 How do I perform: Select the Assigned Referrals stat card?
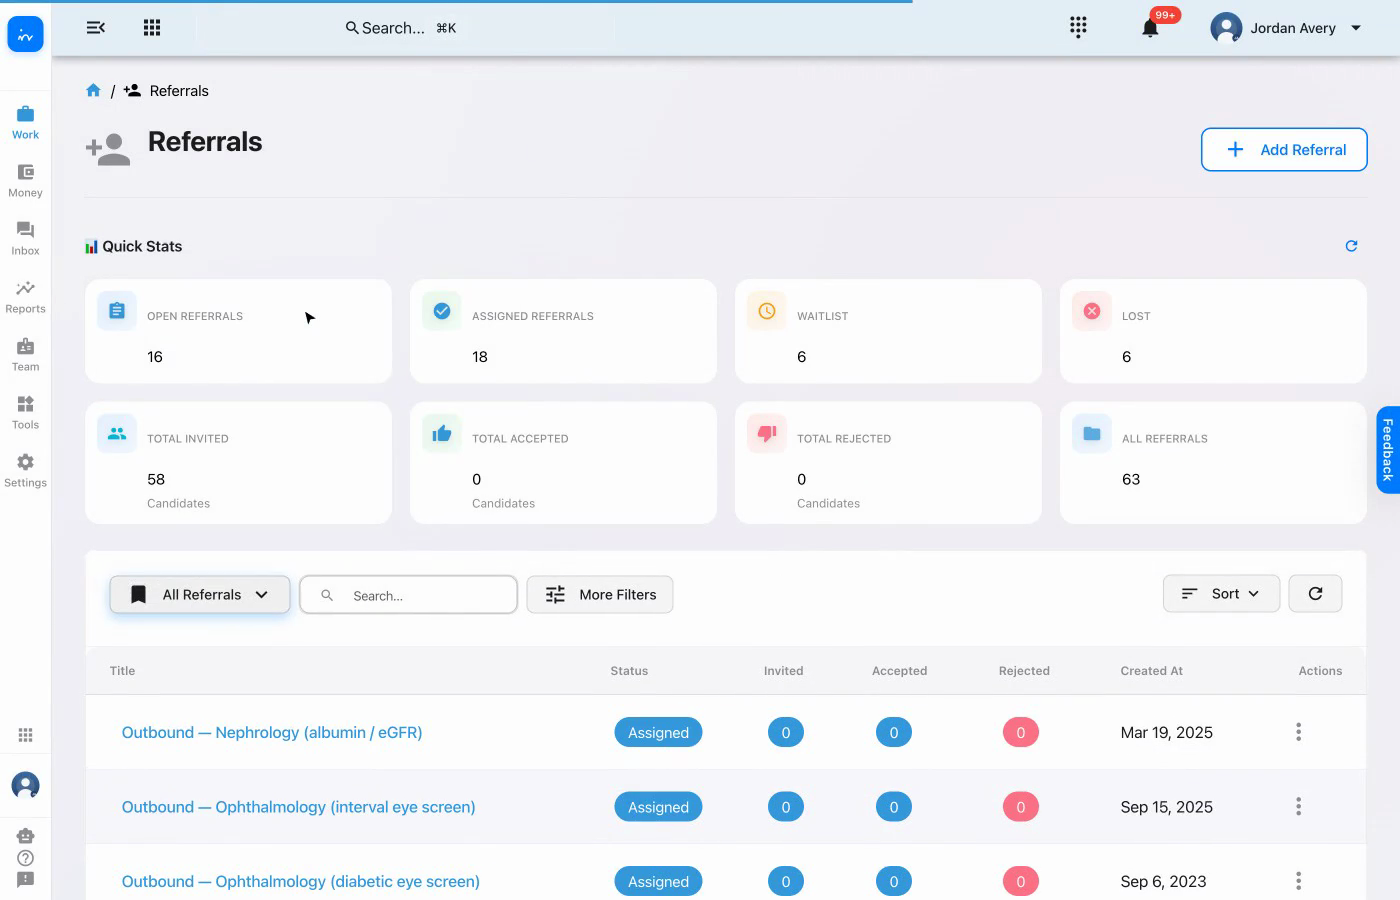click(x=563, y=331)
